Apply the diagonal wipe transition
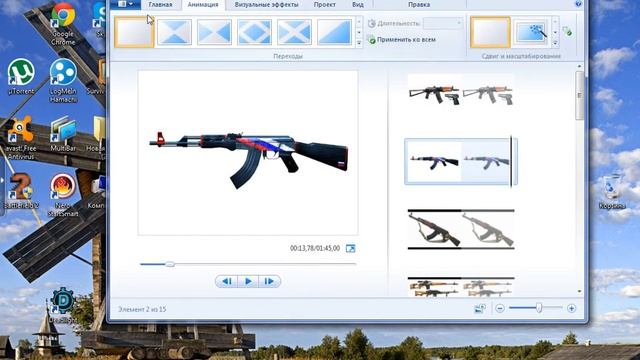The width and height of the screenshot is (640, 360). point(334,32)
